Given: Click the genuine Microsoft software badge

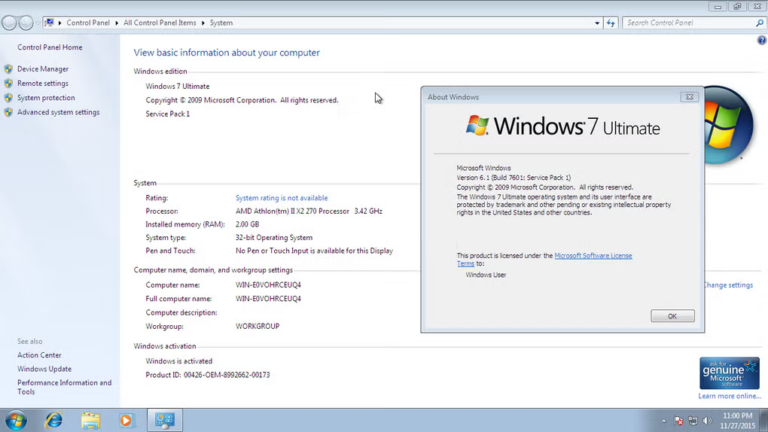Looking at the screenshot, I should click(729, 373).
